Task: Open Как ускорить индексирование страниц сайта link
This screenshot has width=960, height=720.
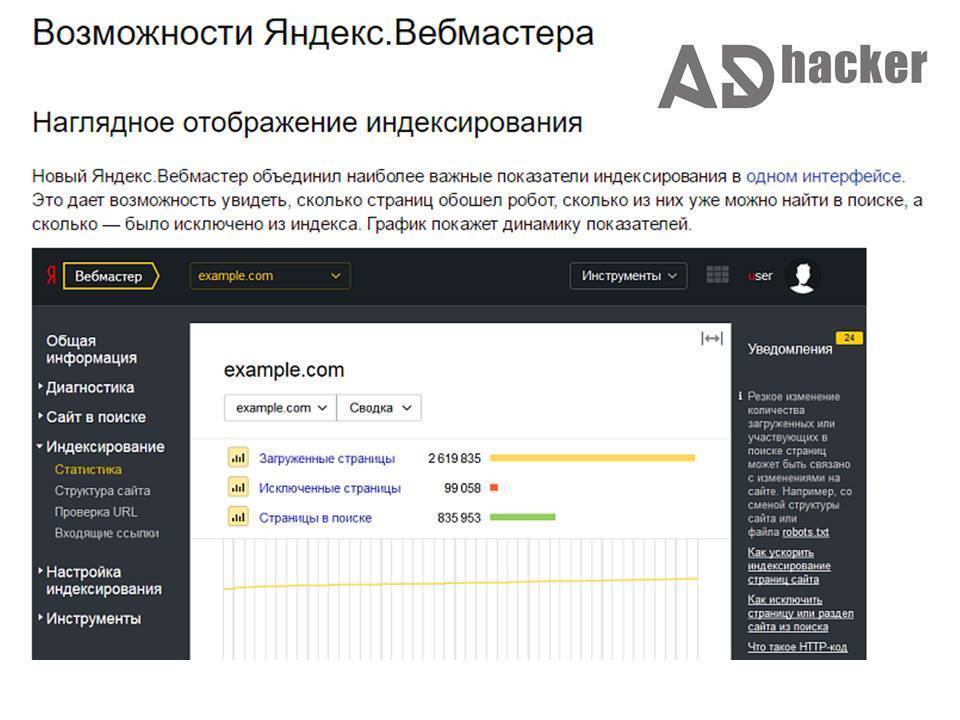Action: click(x=789, y=566)
